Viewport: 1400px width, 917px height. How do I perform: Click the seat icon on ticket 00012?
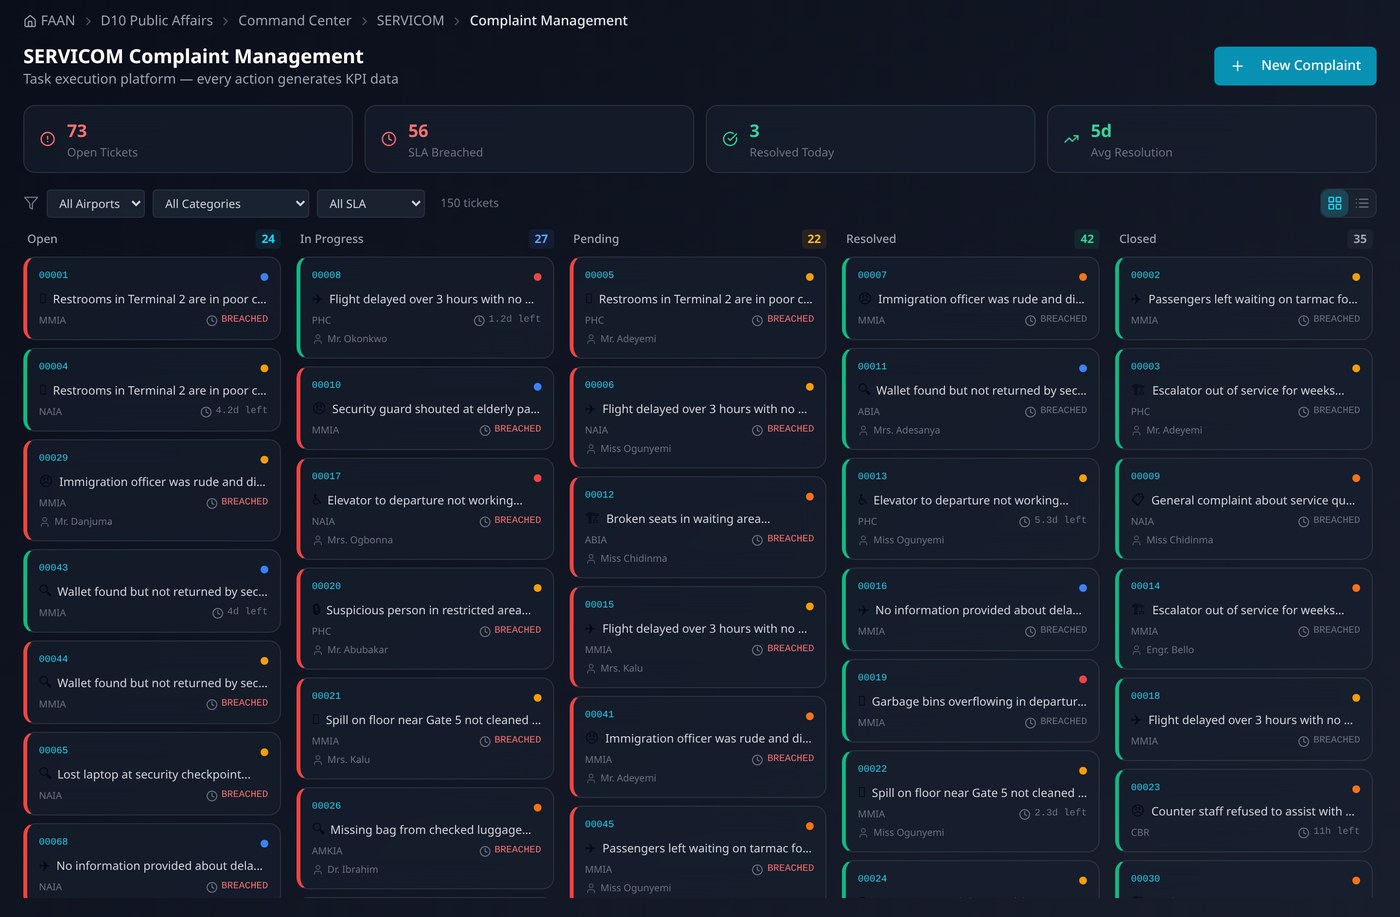pyautogui.click(x=592, y=519)
